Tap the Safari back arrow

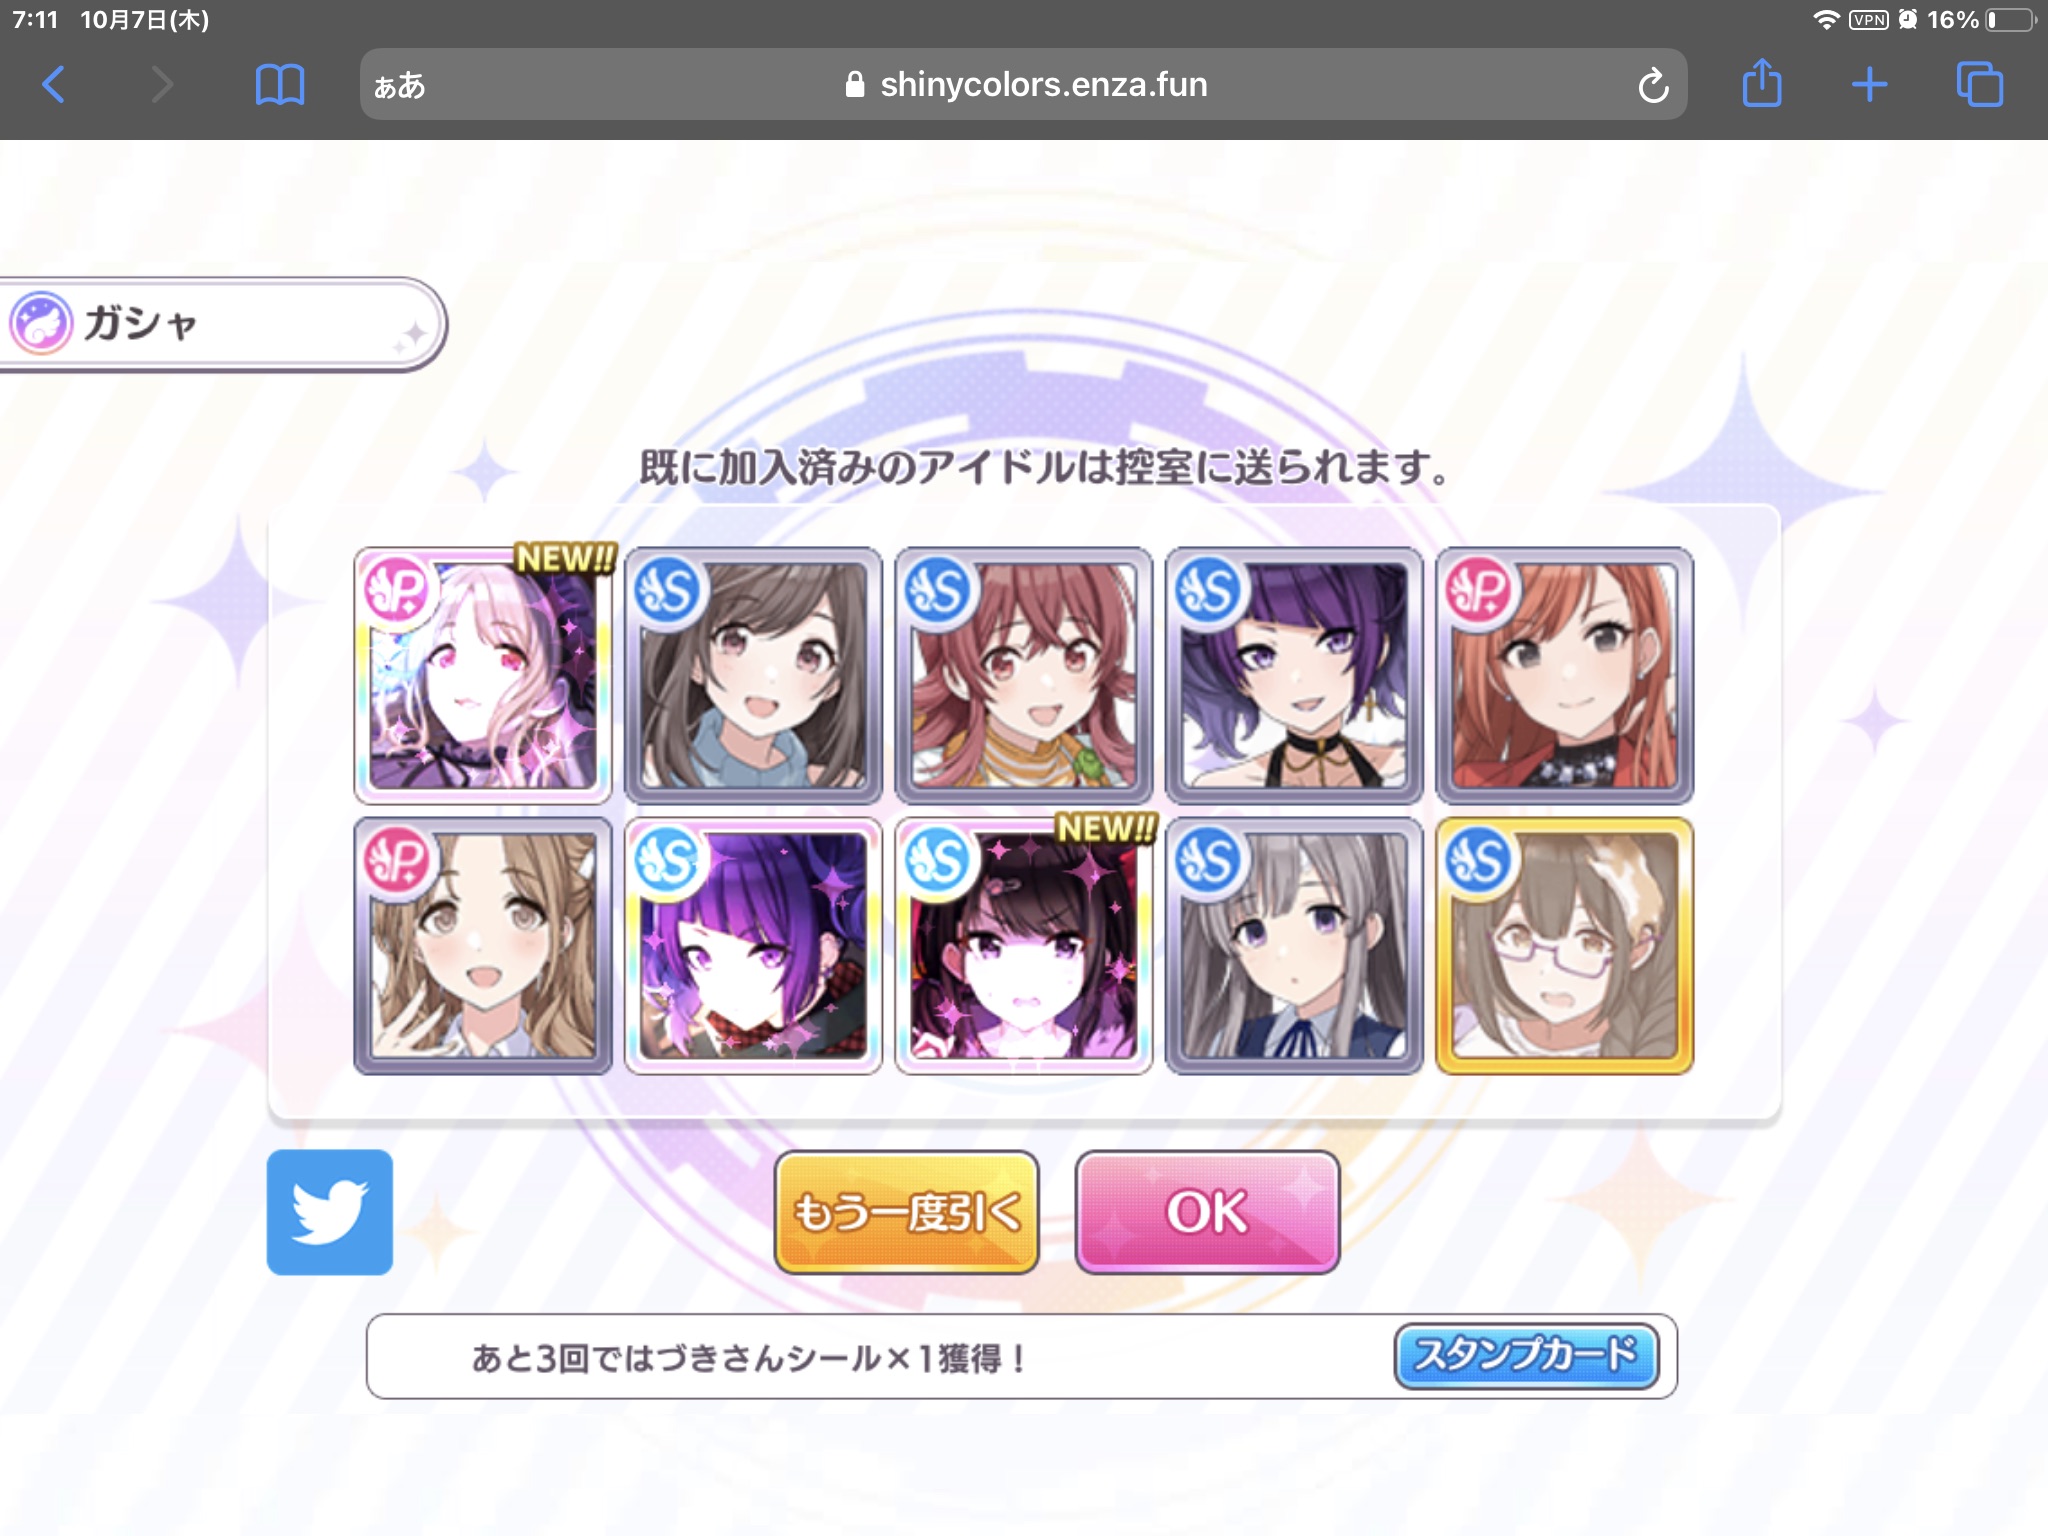tap(54, 85)
